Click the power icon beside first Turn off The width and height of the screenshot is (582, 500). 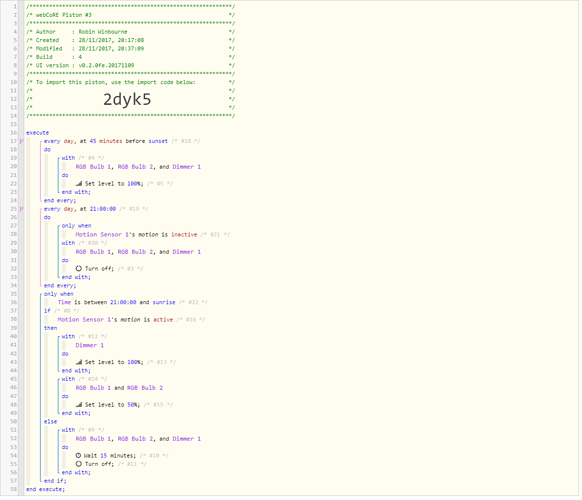[x=79, y=268]
